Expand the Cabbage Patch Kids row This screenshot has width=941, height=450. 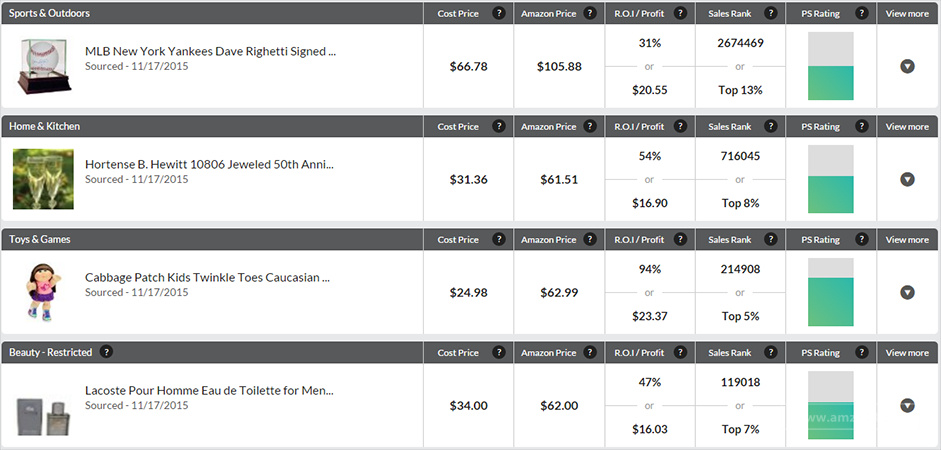907,292
